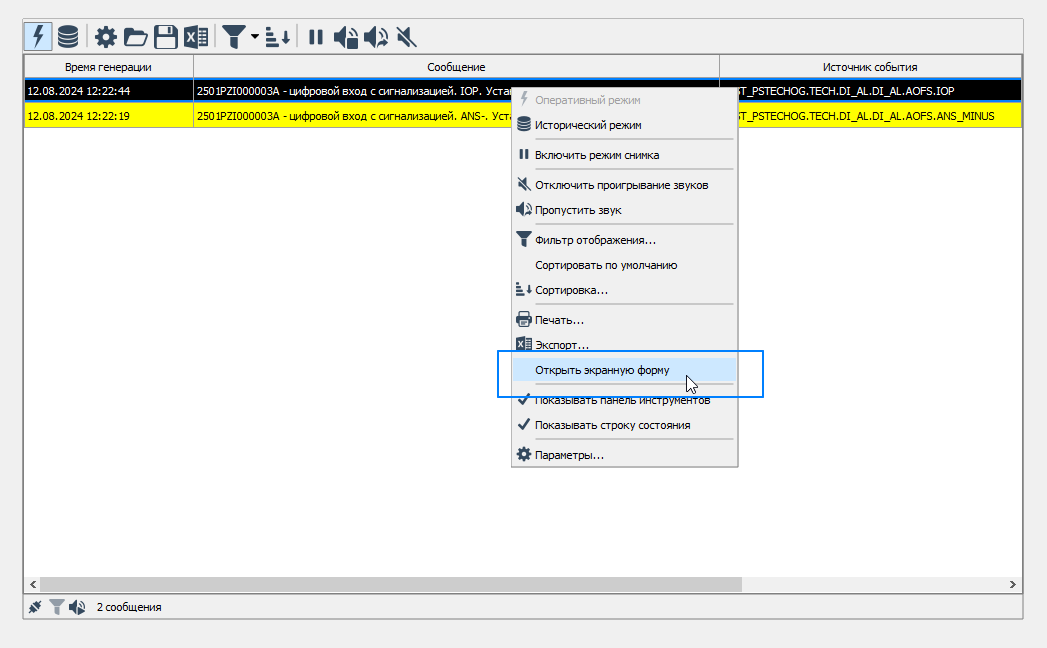Click the 'Источник события' column header
Image resolution: width=1047 pixels, height=648 pixels.
pyautogui.click(x=869, y=67)
